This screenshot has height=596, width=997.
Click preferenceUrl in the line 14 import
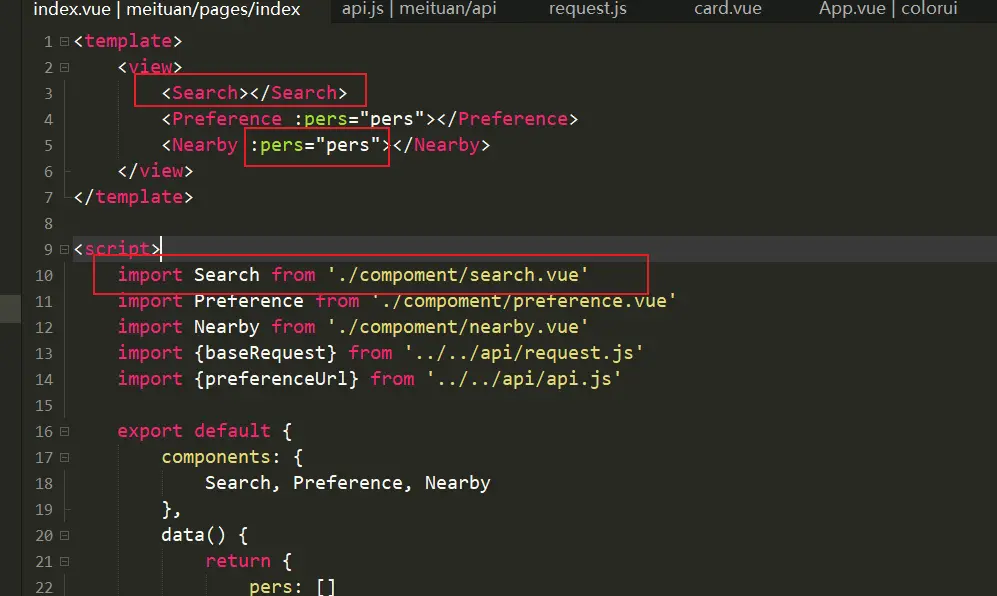[x=277, y=379]
